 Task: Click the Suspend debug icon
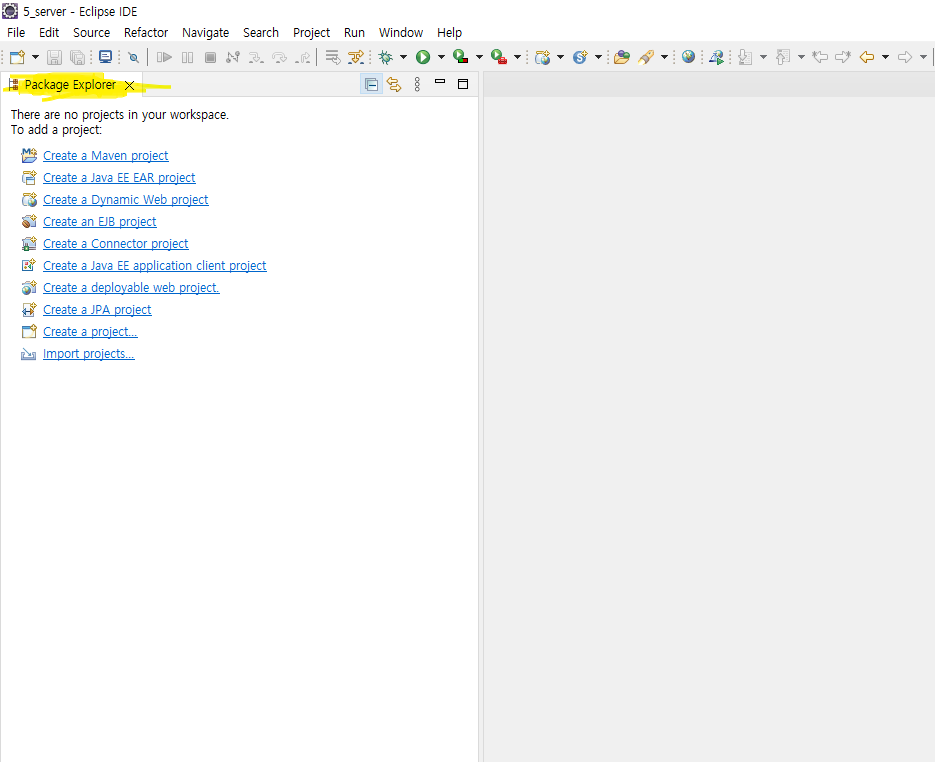coord(187,57)
